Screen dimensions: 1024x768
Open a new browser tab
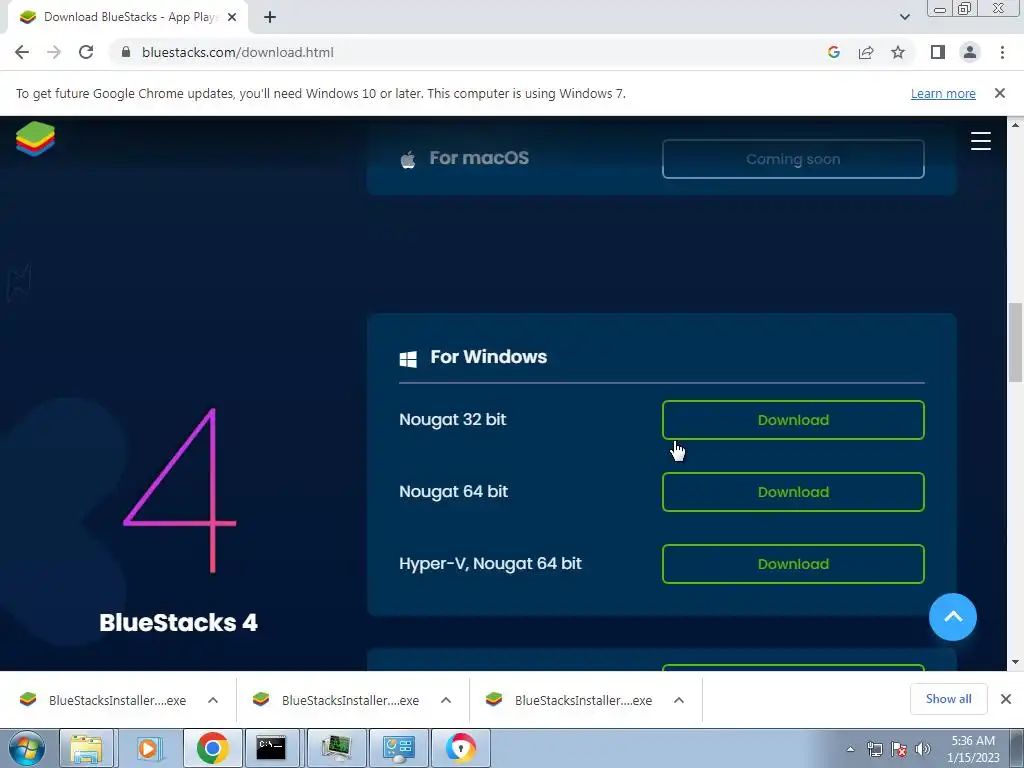pos(270,17)
